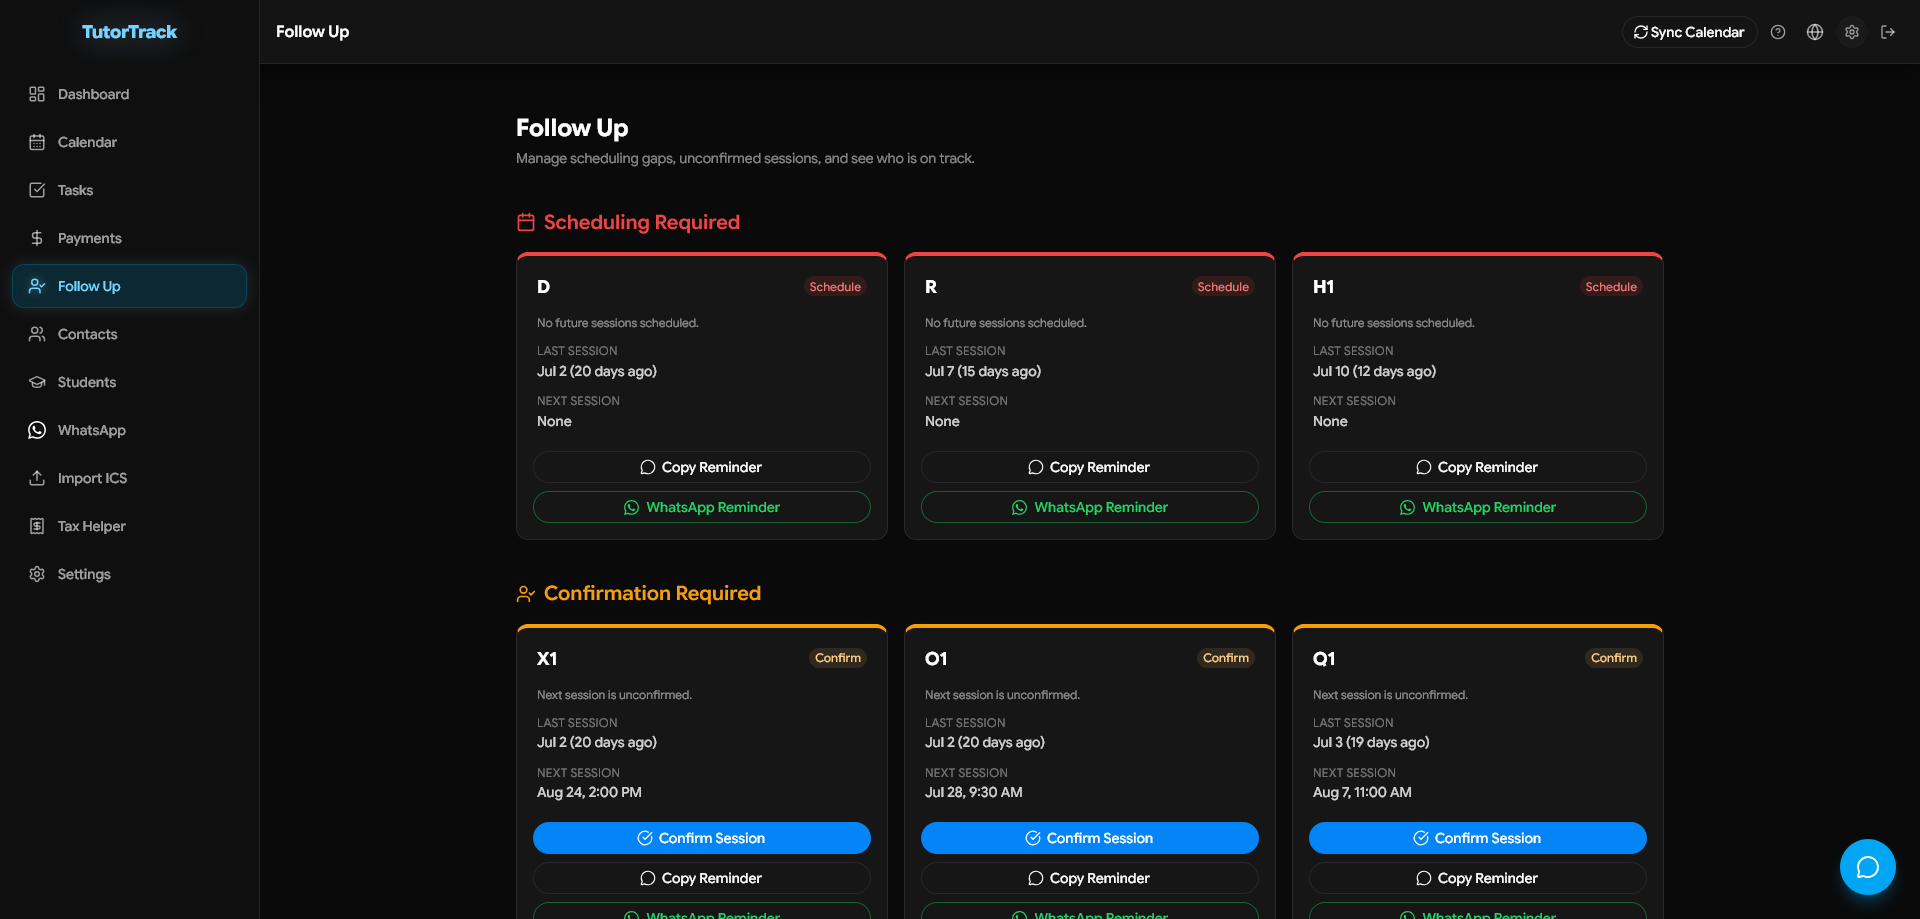Open Tax Helper page
1920x919 pixels.
click(x=129, y=526)
